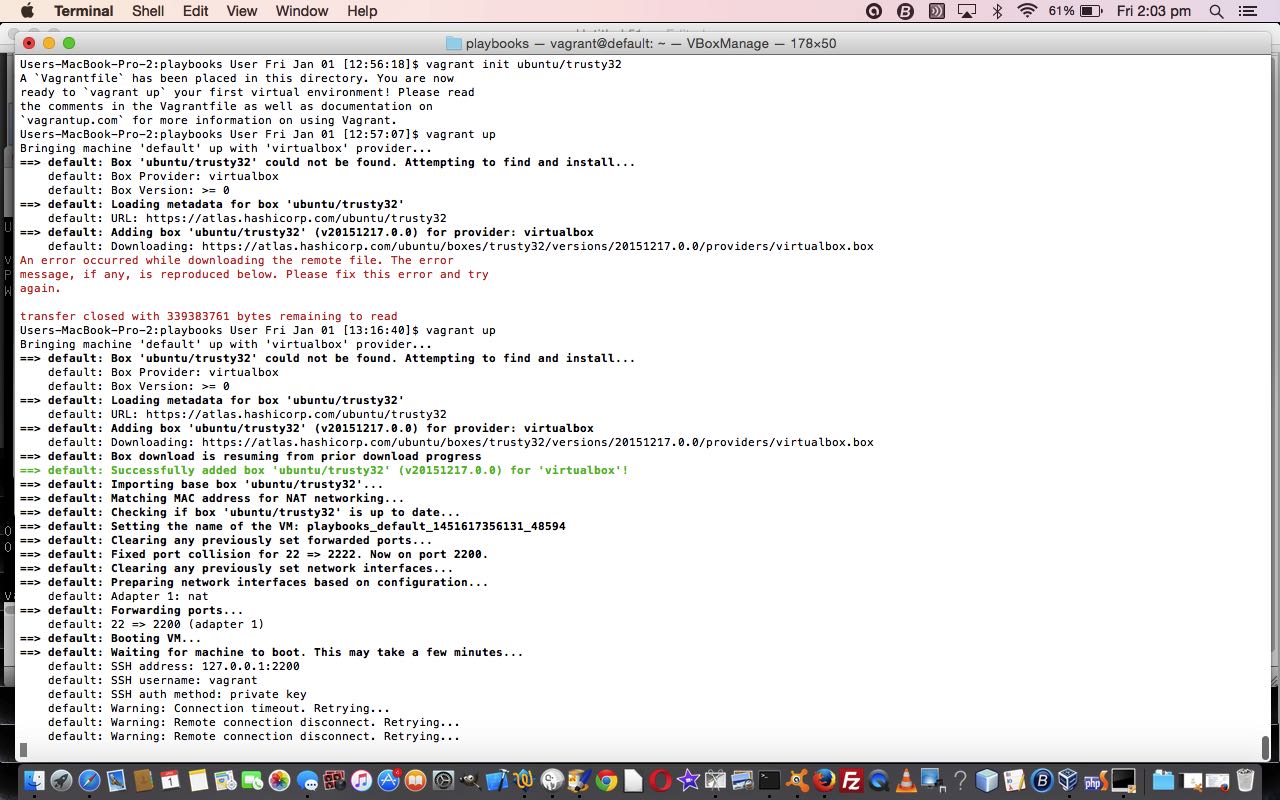Open the Terminal application menu
The height and width of the screenshot is (800, 1280).
click(83, 11)
